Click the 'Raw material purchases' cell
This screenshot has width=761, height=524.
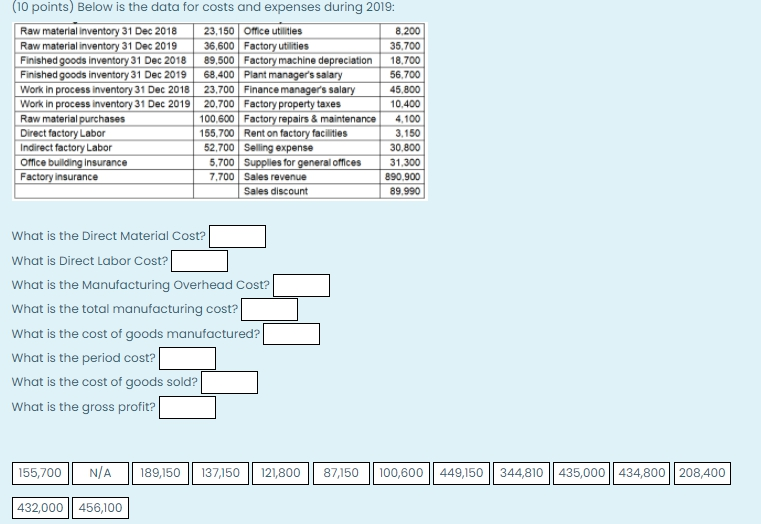pos(104,118)
